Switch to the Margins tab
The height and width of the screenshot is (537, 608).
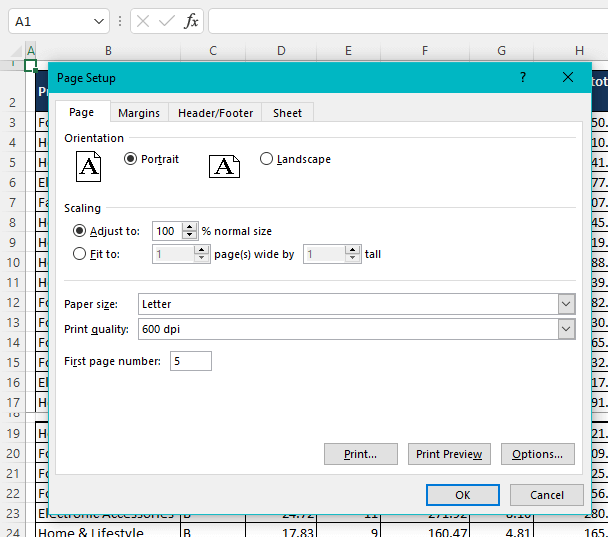coord(139,113)
